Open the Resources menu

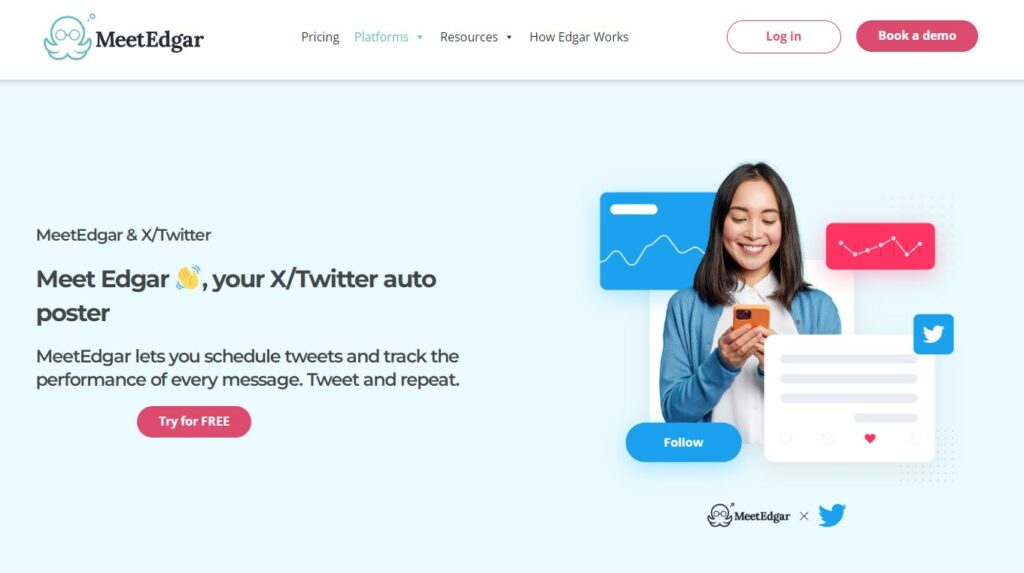(469, 37)
